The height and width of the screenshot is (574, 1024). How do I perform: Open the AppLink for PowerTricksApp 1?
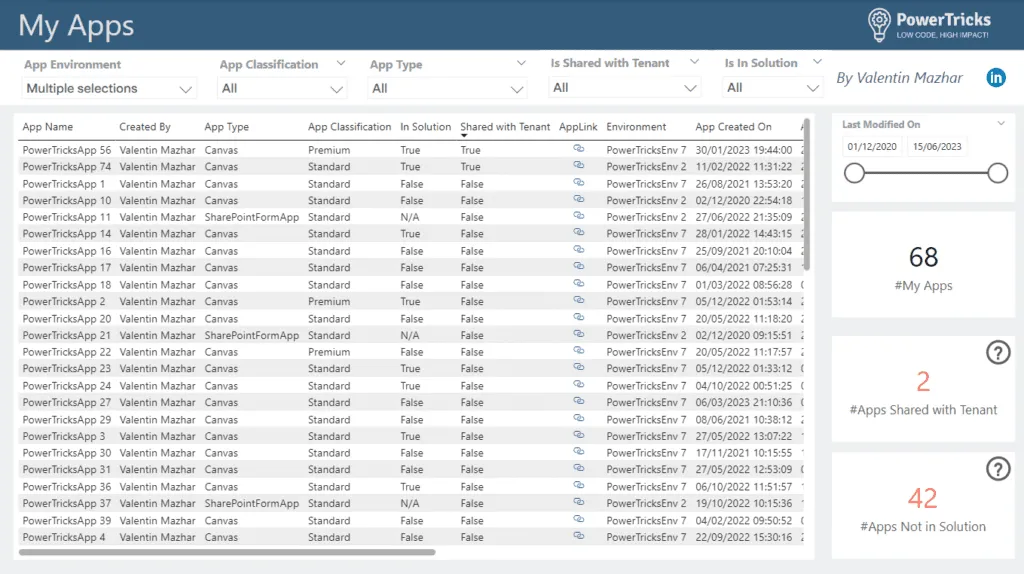tap(579, 183)
